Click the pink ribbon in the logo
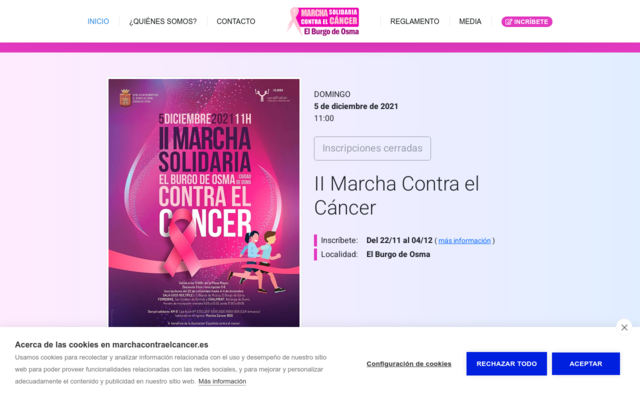The image size is (640, 400). (293, 20)
